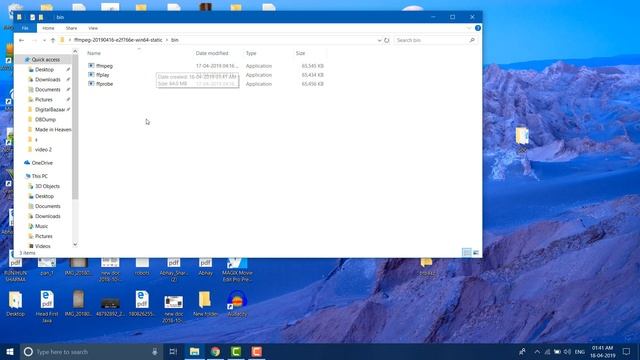
Task: Open green Camtasia app in taskbar
Action: coord(236,351)
